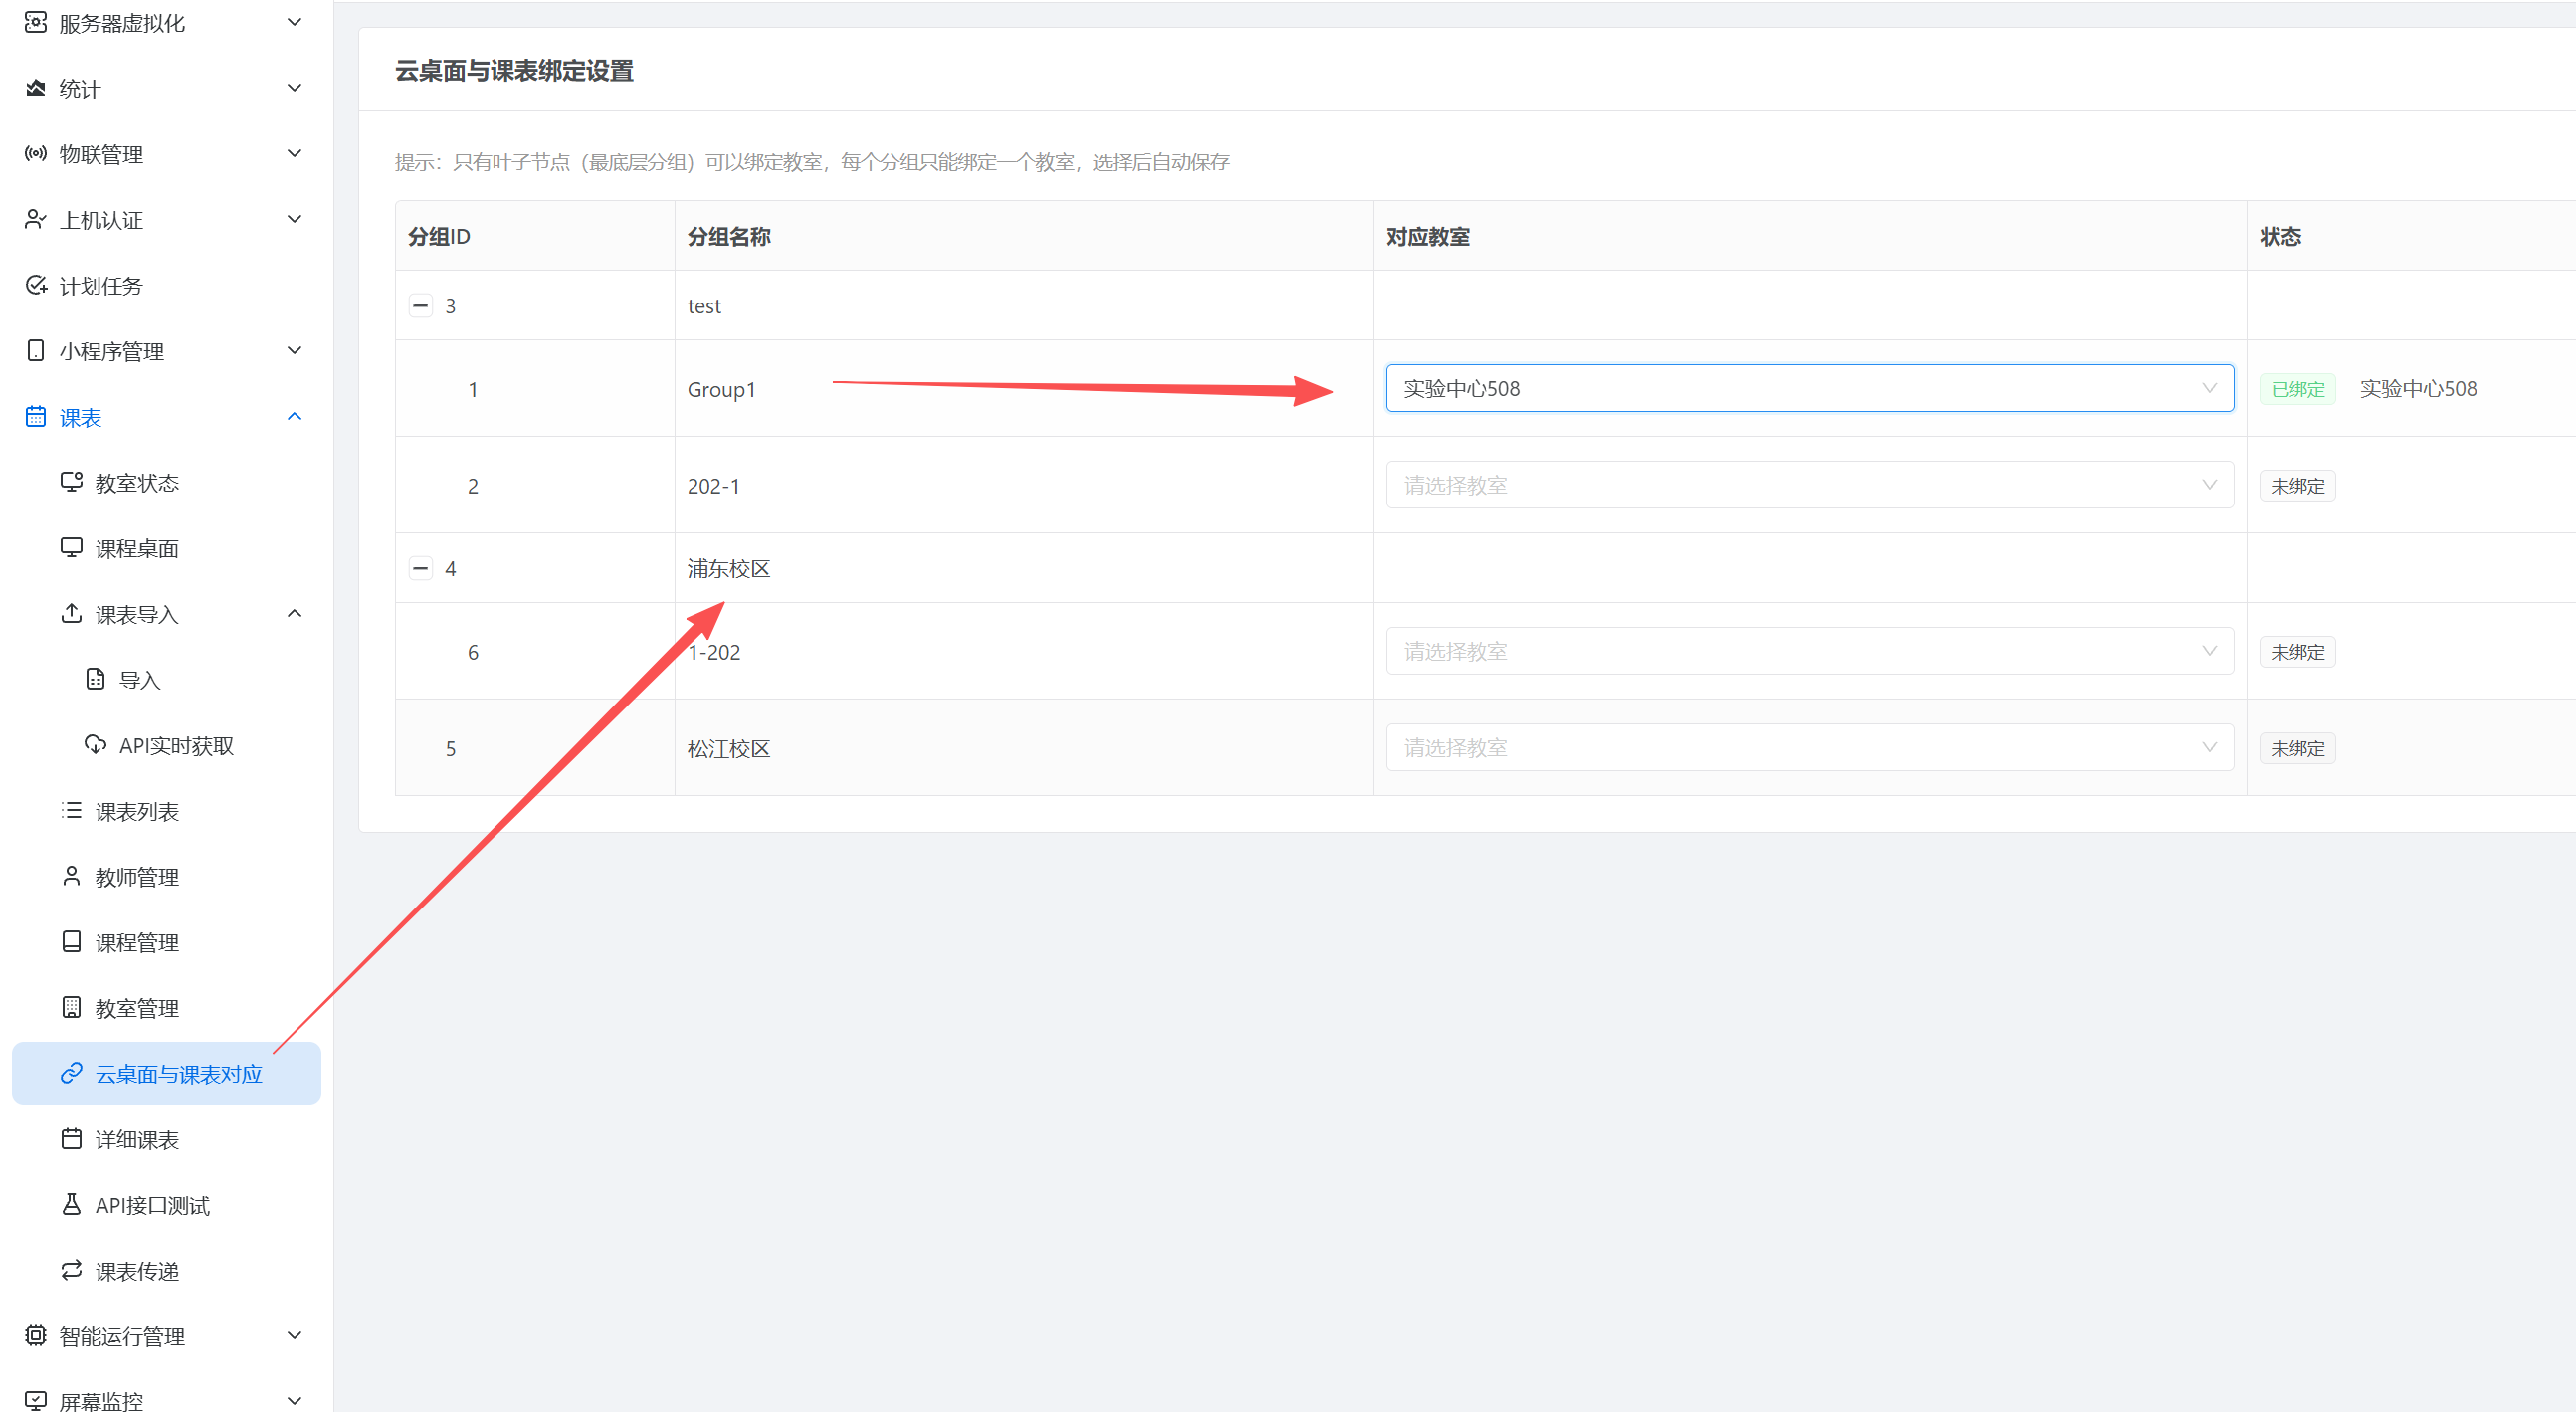Open the classroom dropdown for Group1
The image size is (2576, 1412).
click(1808, 389)
